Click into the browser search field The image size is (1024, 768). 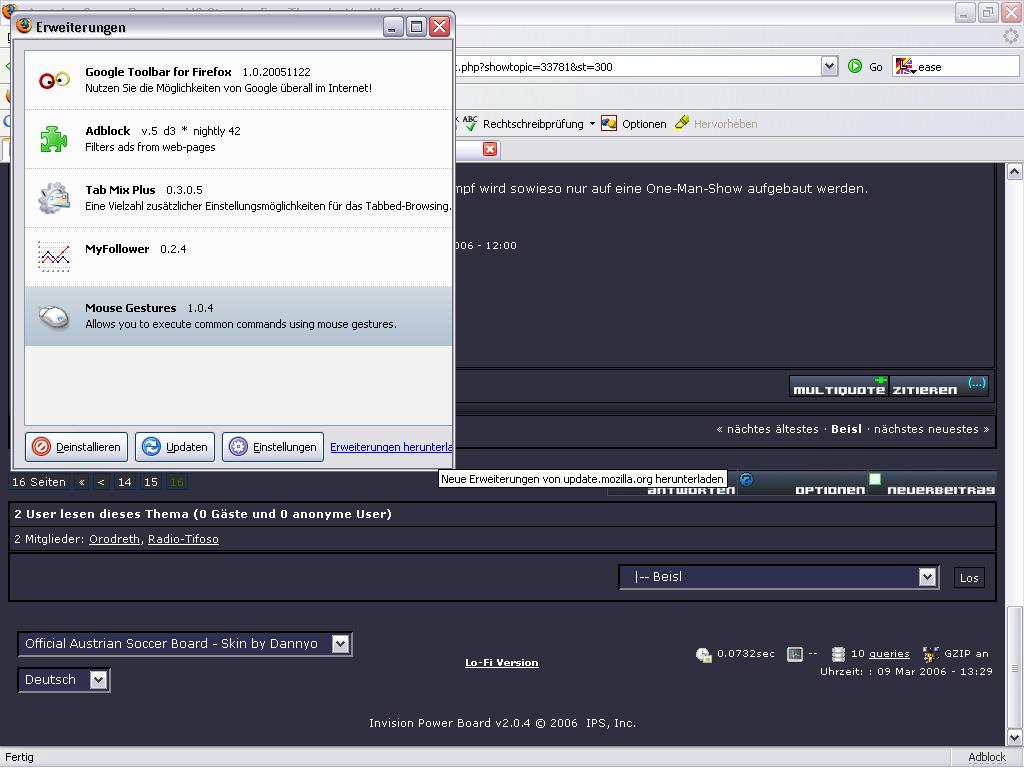967,67
